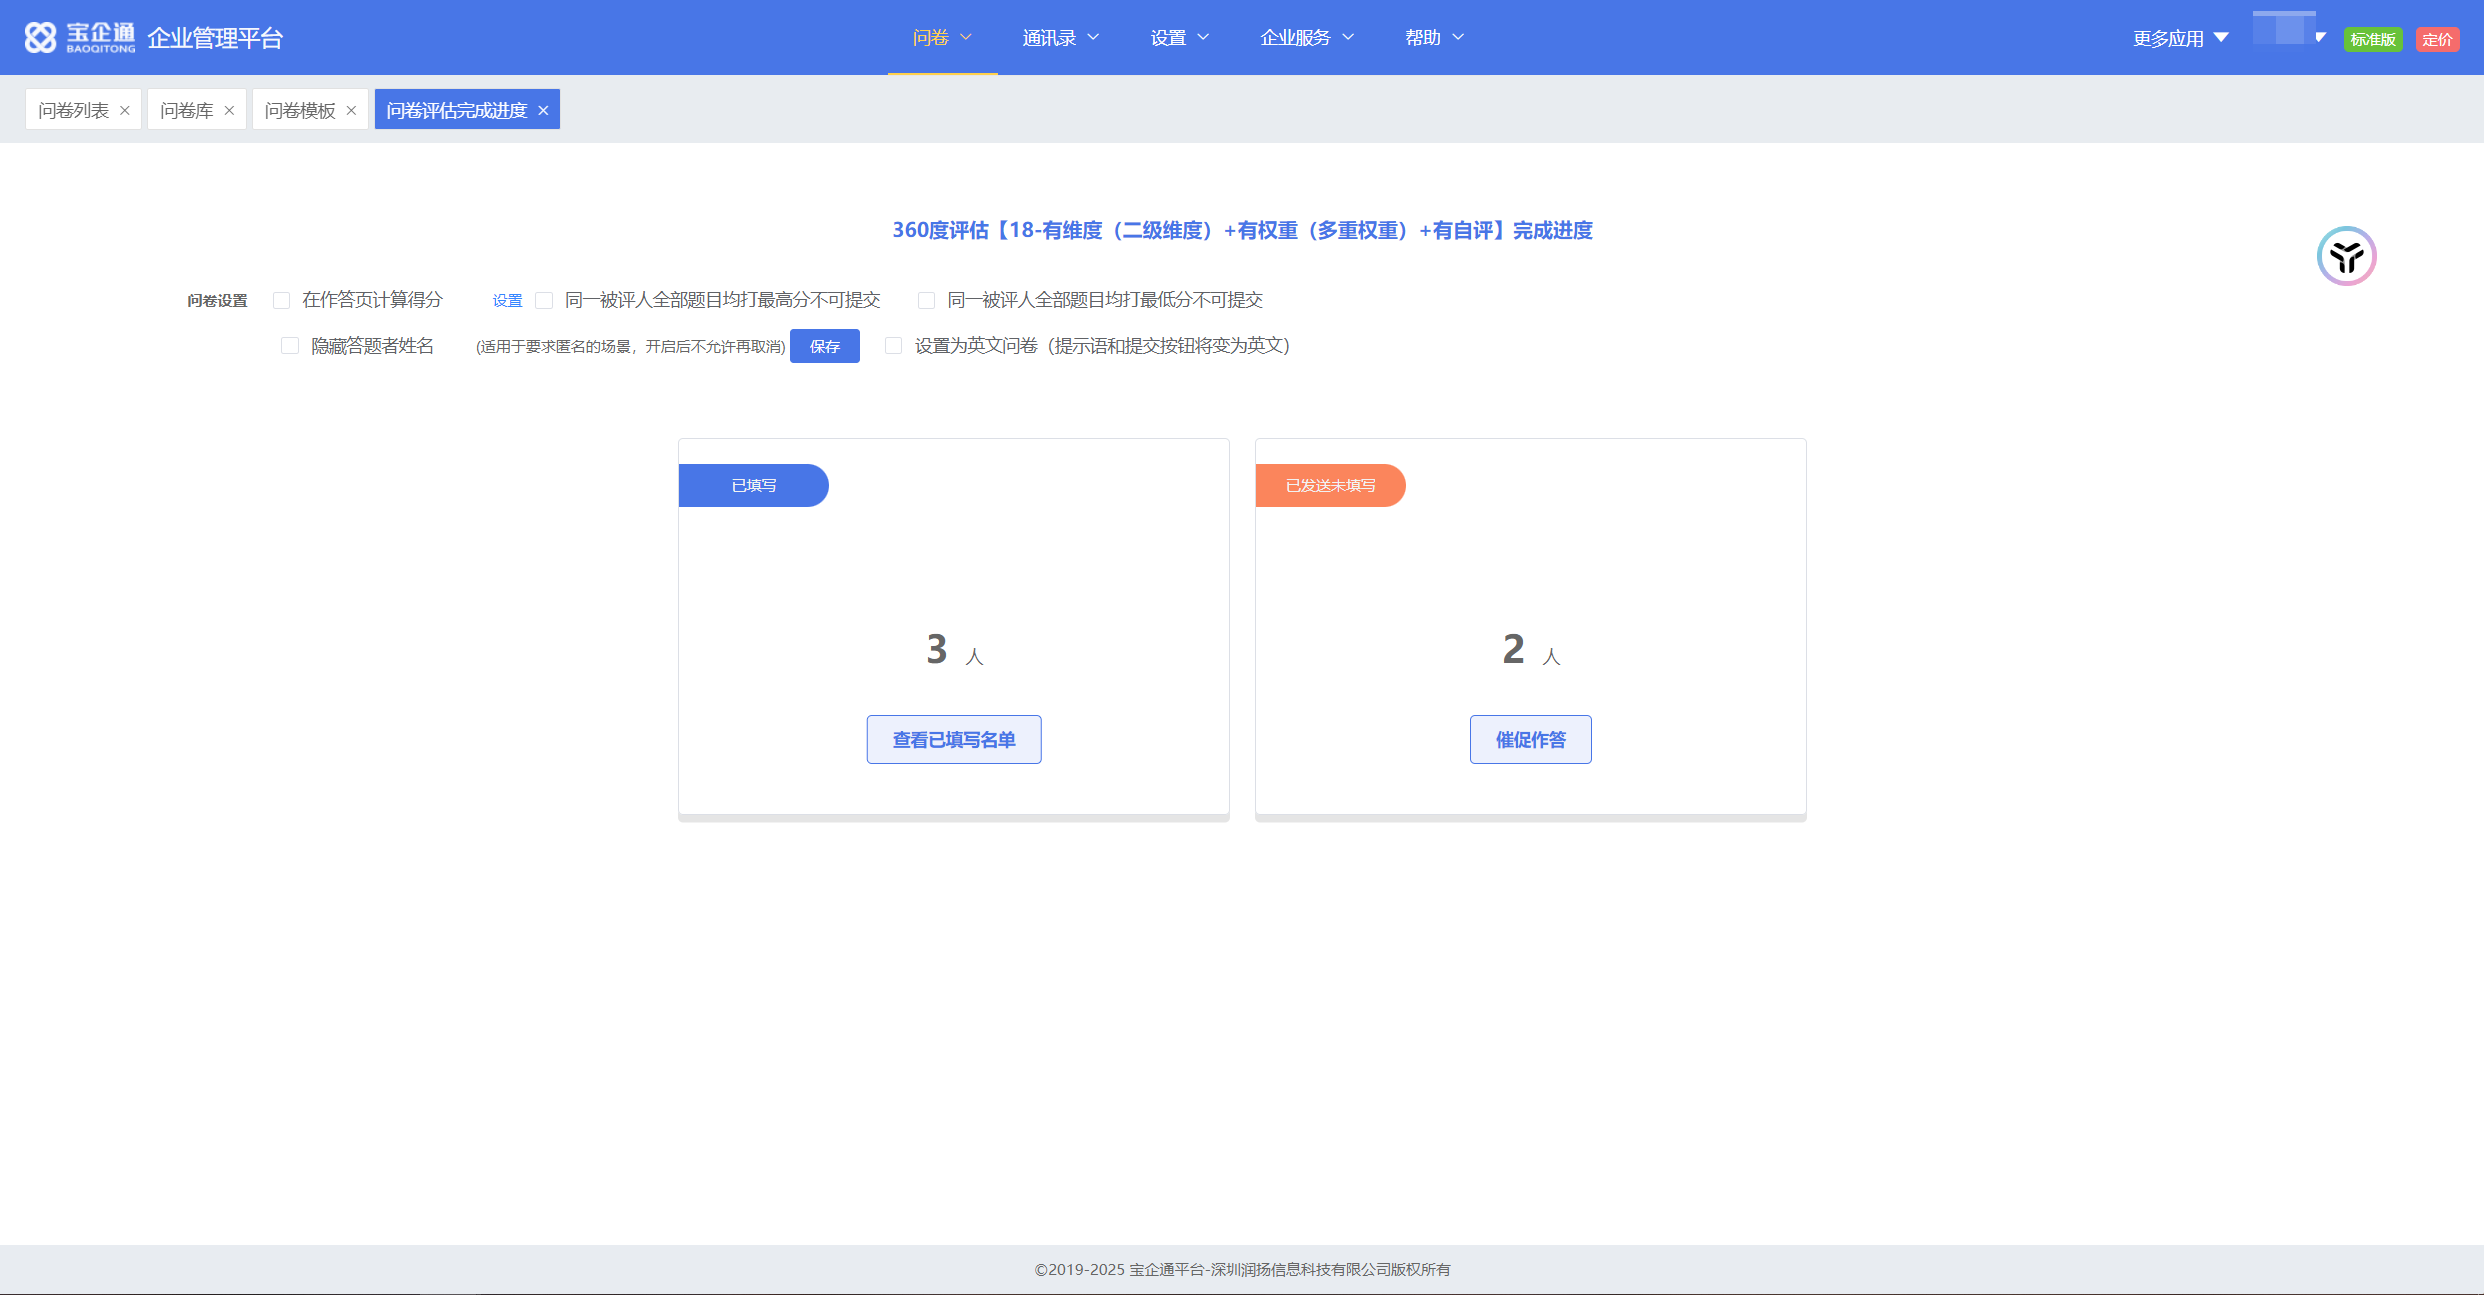Switch to the 问卷库 tab
The height and width of the screenshot is (1295, 2484).
[x=187, y=110]
